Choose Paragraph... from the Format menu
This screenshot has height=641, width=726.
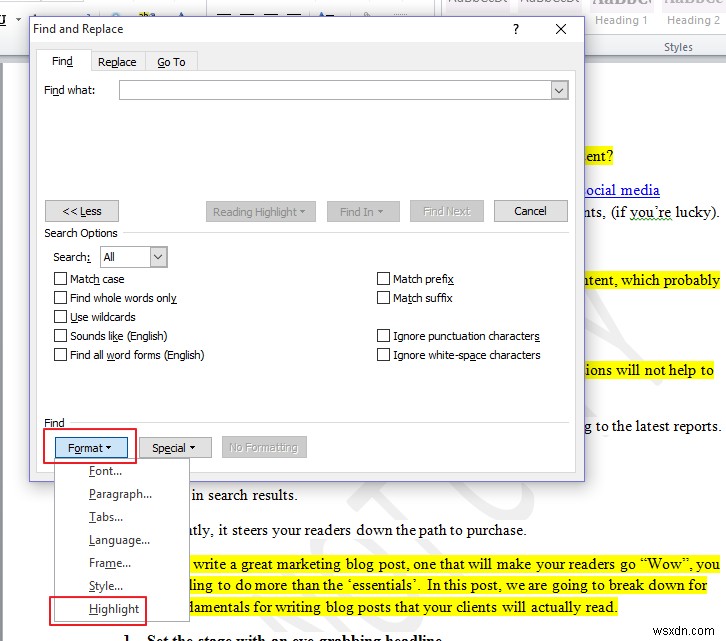point(122,494)
